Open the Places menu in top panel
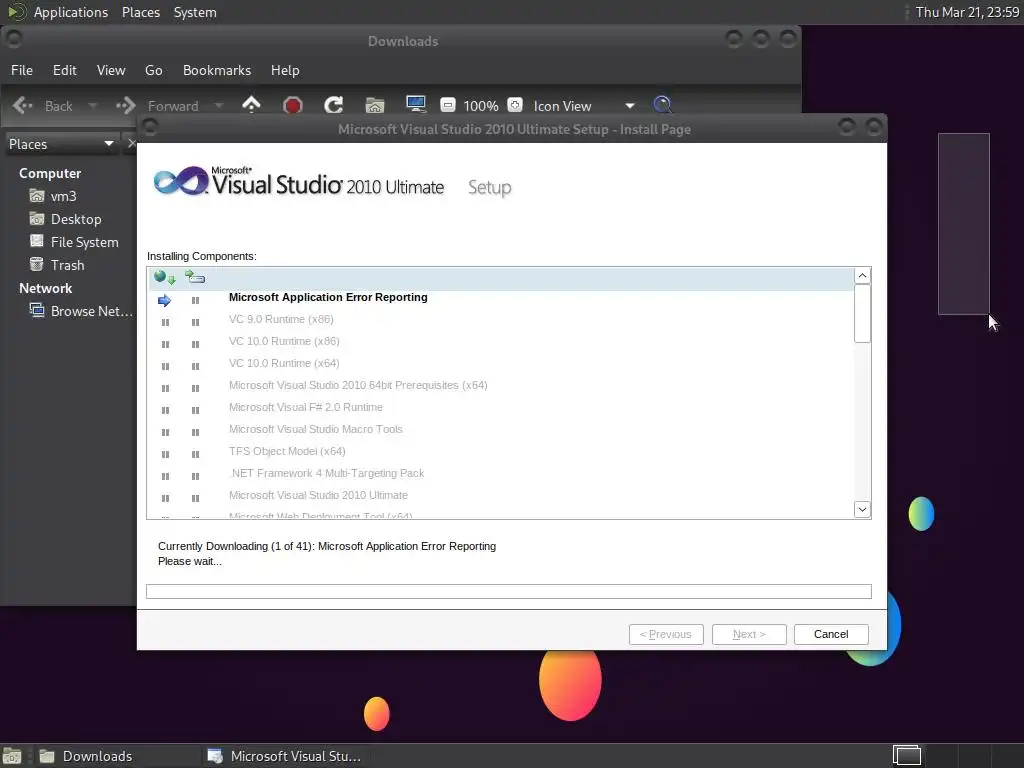Screen dimensions: 1024x768 click(x=141, y=12)
